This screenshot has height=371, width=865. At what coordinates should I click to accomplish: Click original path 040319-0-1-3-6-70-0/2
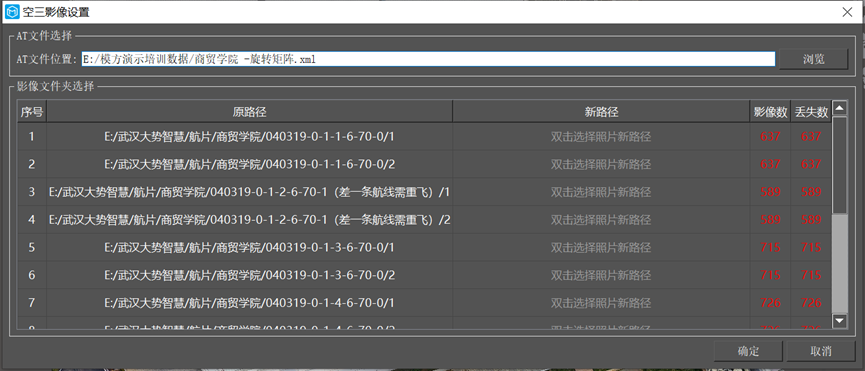(249, 275)
